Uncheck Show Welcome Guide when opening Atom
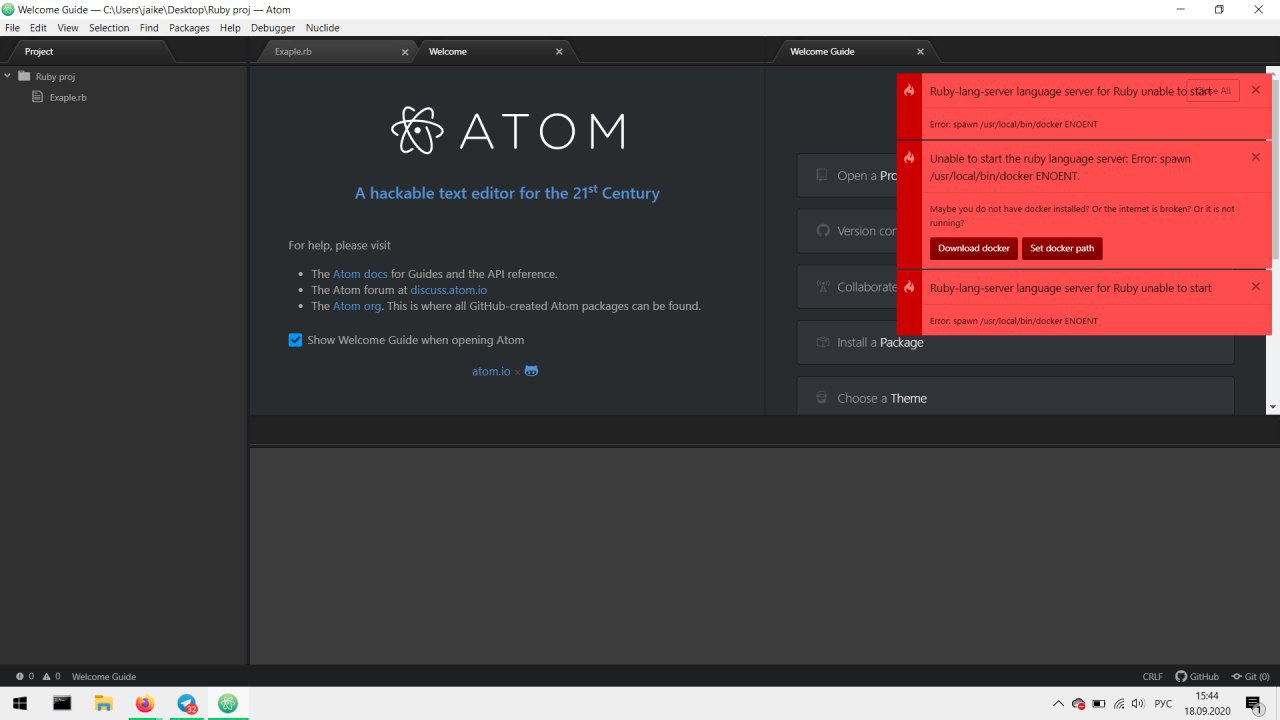Image resolution: width=1280 pixels, height=720 pixels. click(x=295, y=340)
